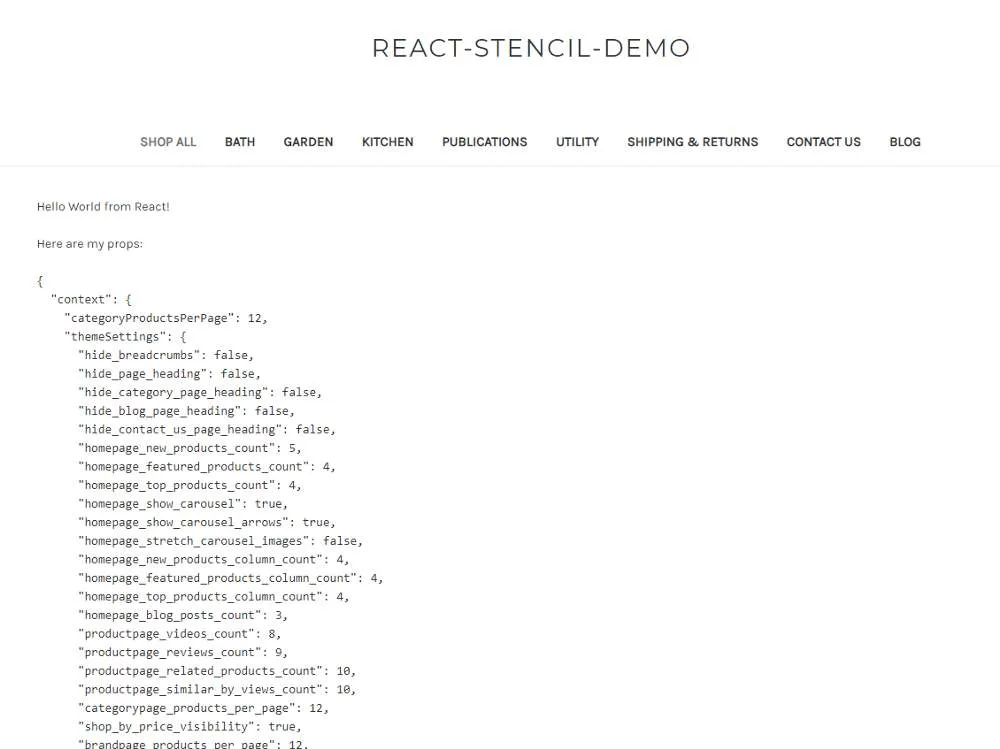Click the "homepage_top_products_column_count": 4 line
Image resolution: width=1000 pixels, height=749 pixels.
coord(214,596)
